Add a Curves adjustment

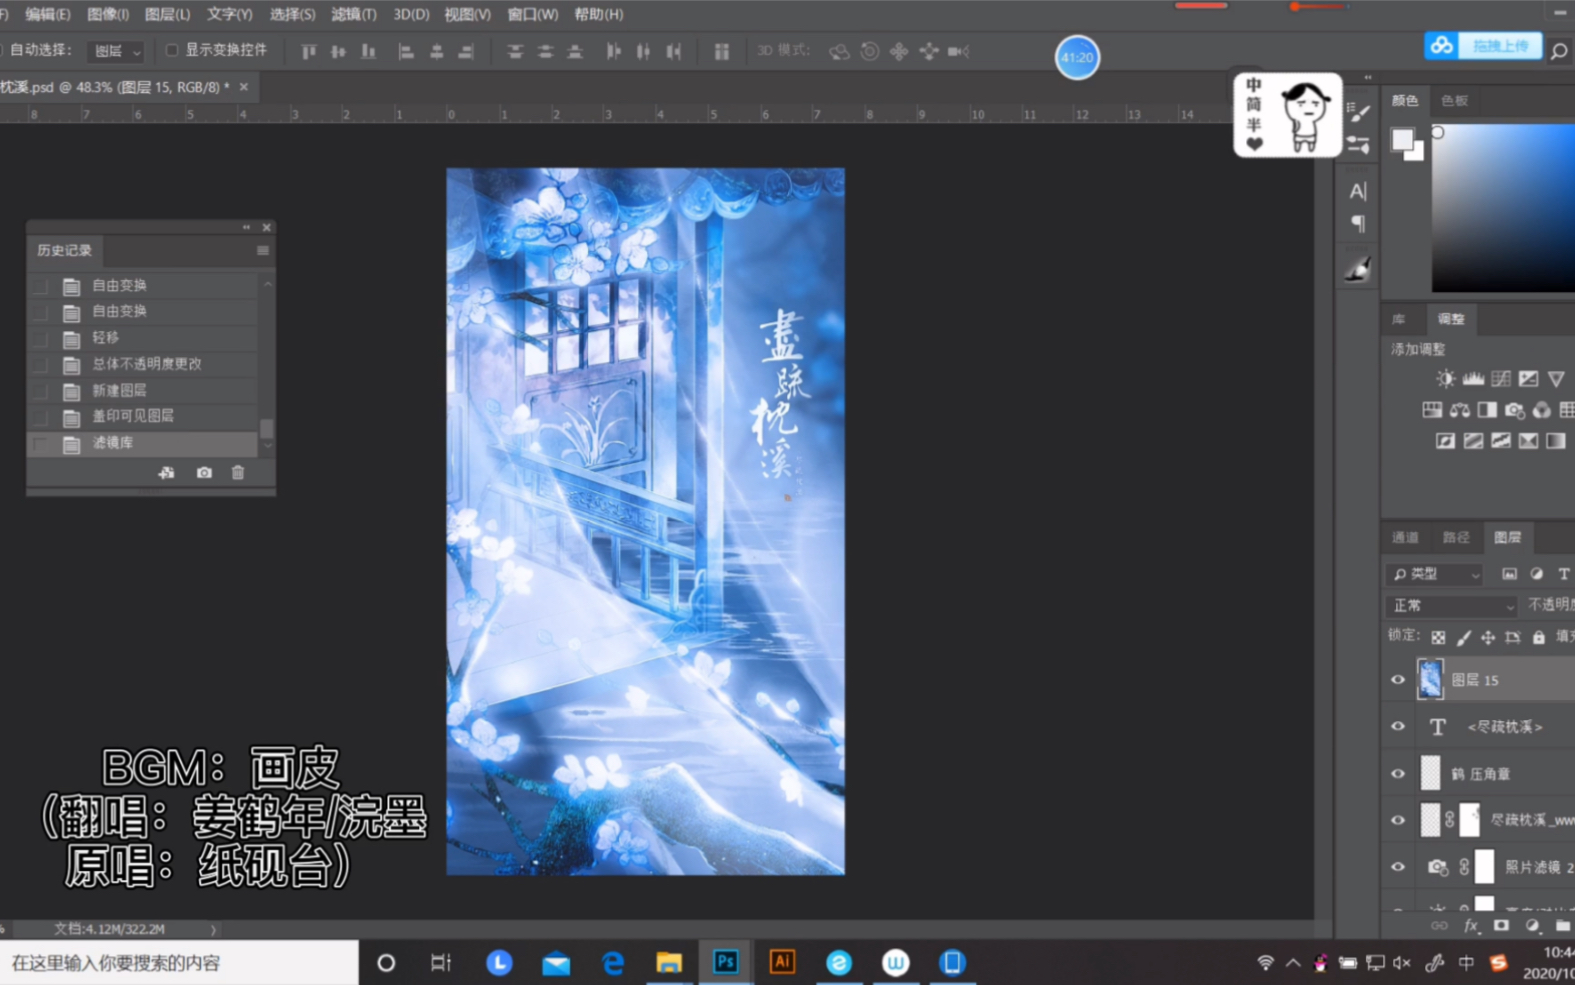tap(1501, 379)
